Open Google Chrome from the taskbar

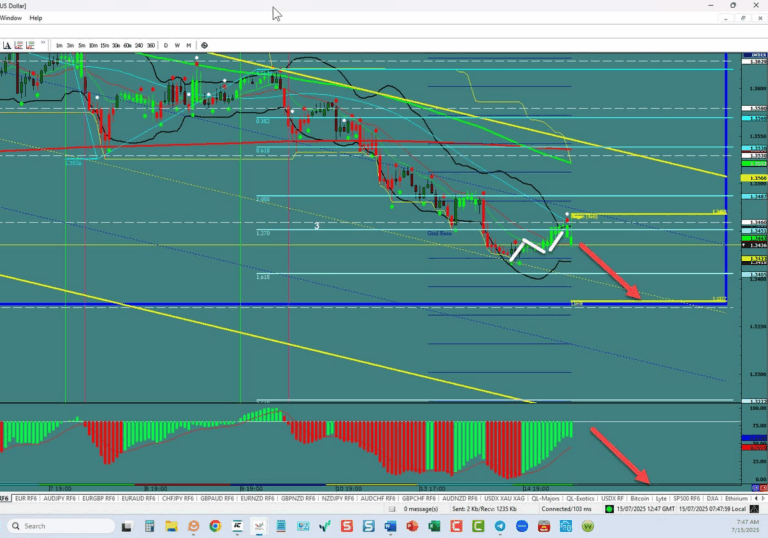(215, 527)
